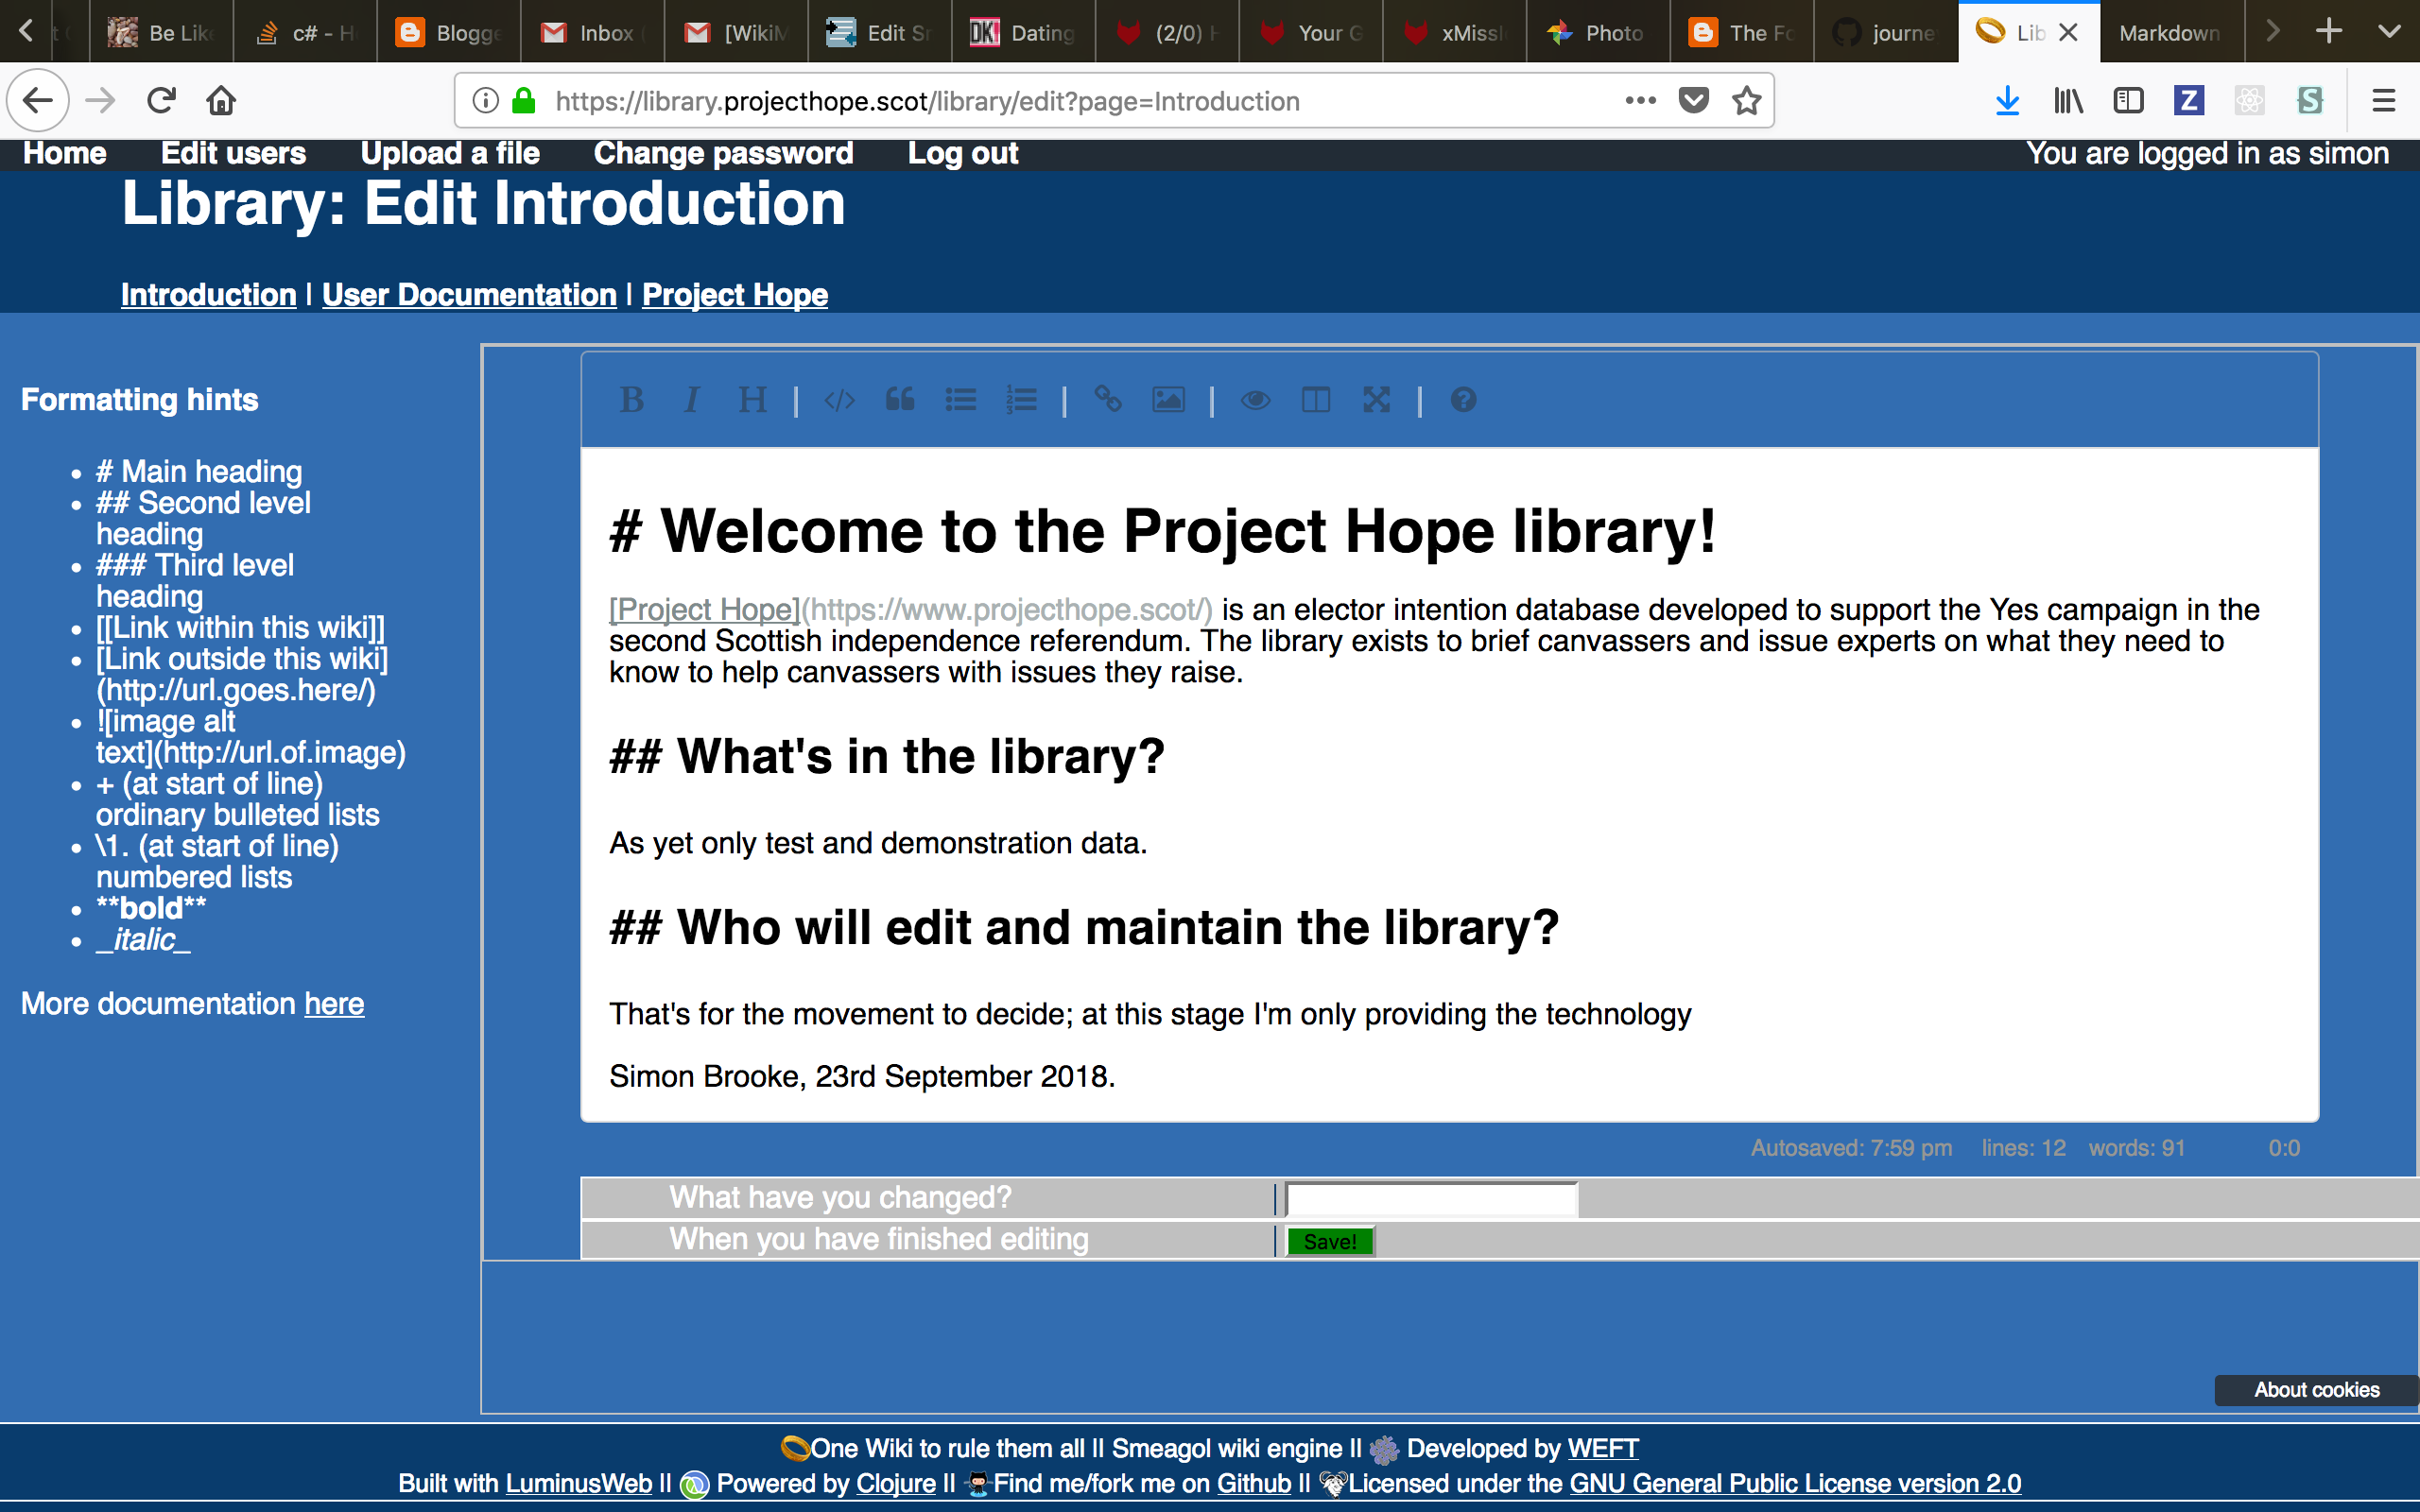The width and height of the screenshot is (2420, 1512).
Task: Click the blockquote icon
Action: tap(900, 400)
